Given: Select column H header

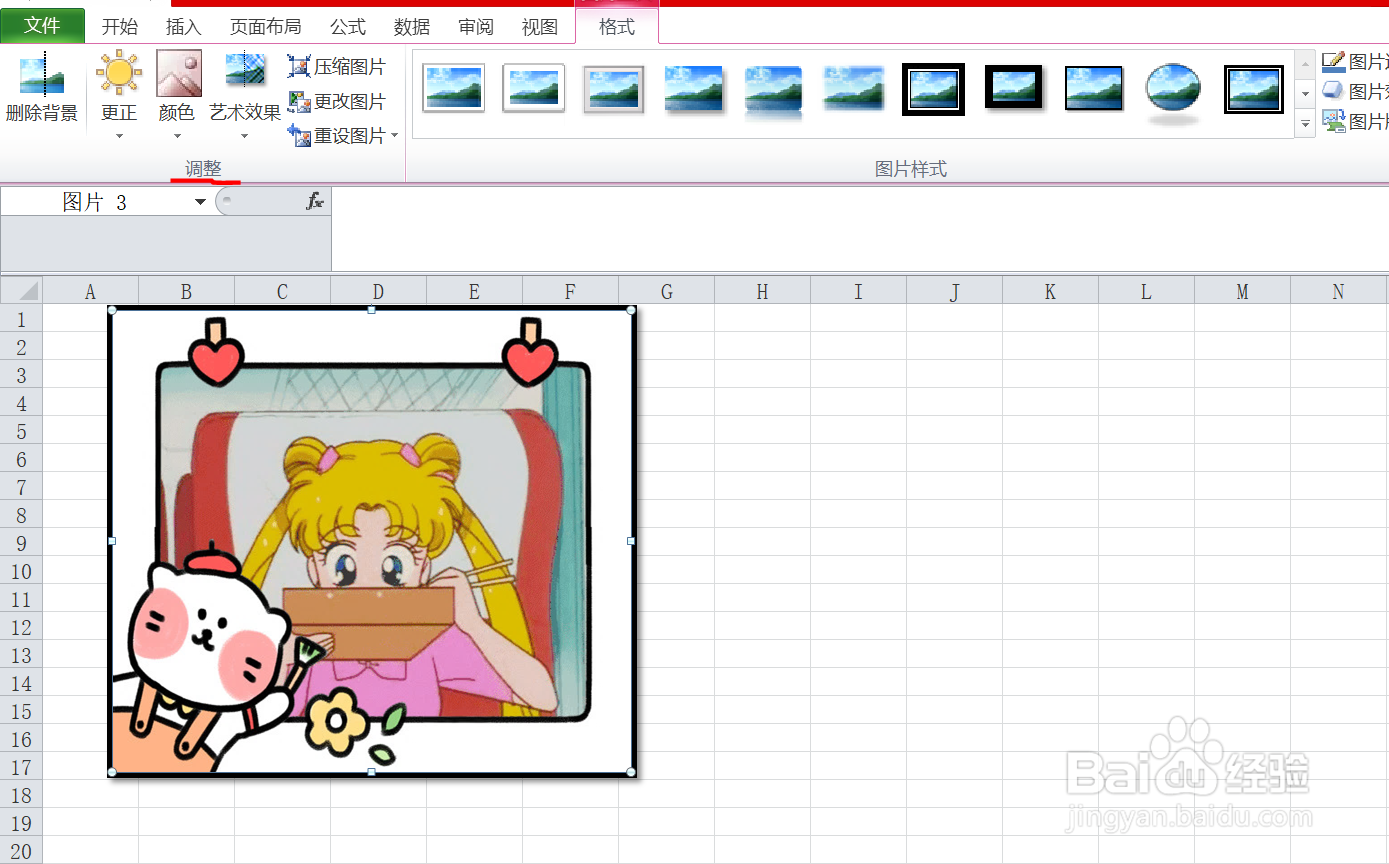Looking at the screenshot, I should [x=762, y=291].
